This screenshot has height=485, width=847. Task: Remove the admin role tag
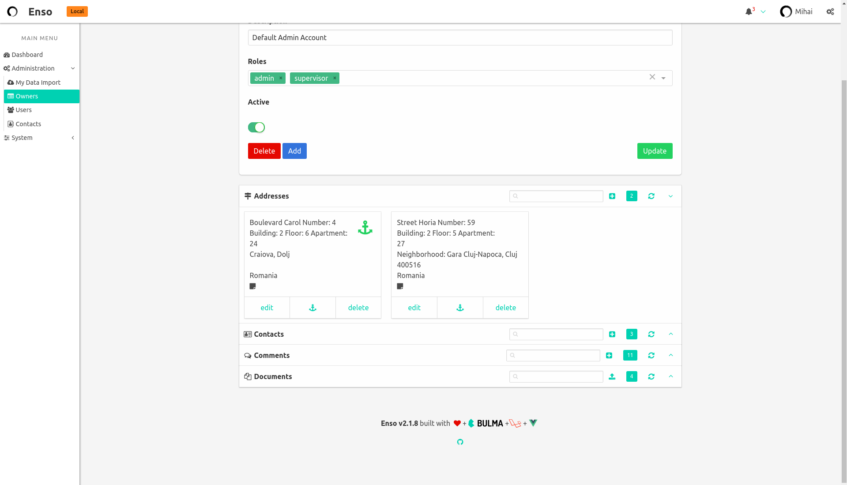pos(281,78)
